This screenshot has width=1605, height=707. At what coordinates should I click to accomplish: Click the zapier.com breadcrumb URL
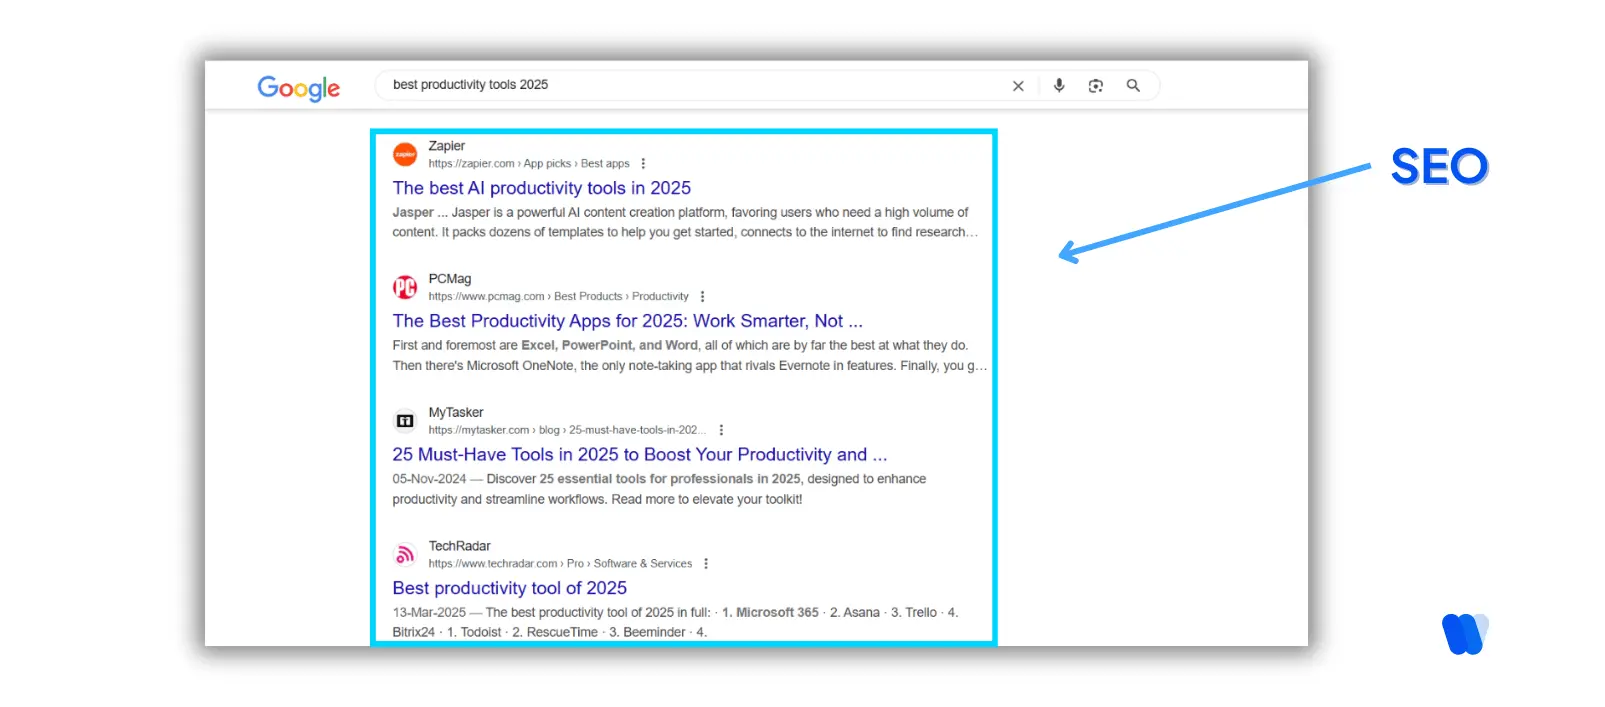click(529, 164)
